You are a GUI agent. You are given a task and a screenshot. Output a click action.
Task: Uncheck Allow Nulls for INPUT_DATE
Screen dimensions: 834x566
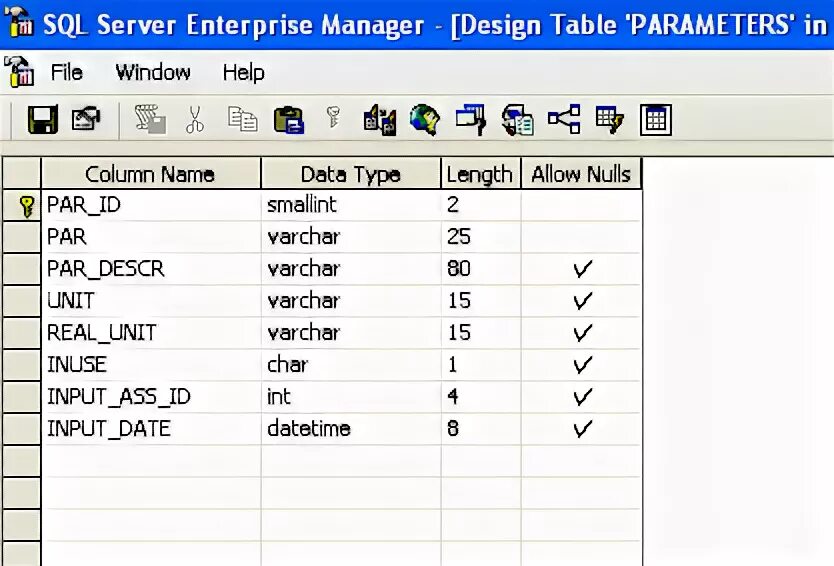[x=581, y=428]
